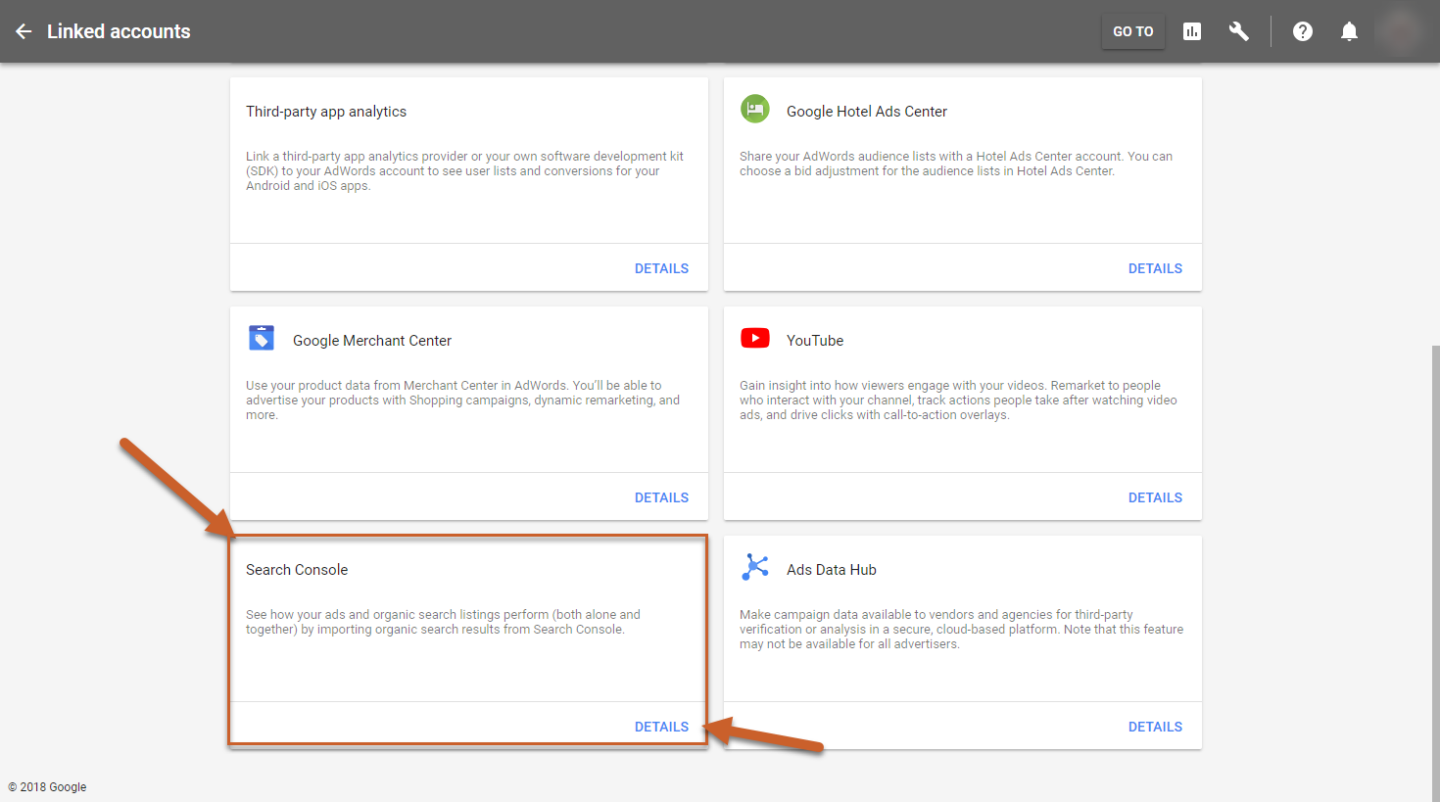Image resolution: width=1440 pixels, height=802 pixels.
Task: Open the Reports chart icon
Action: [1192, 31]
